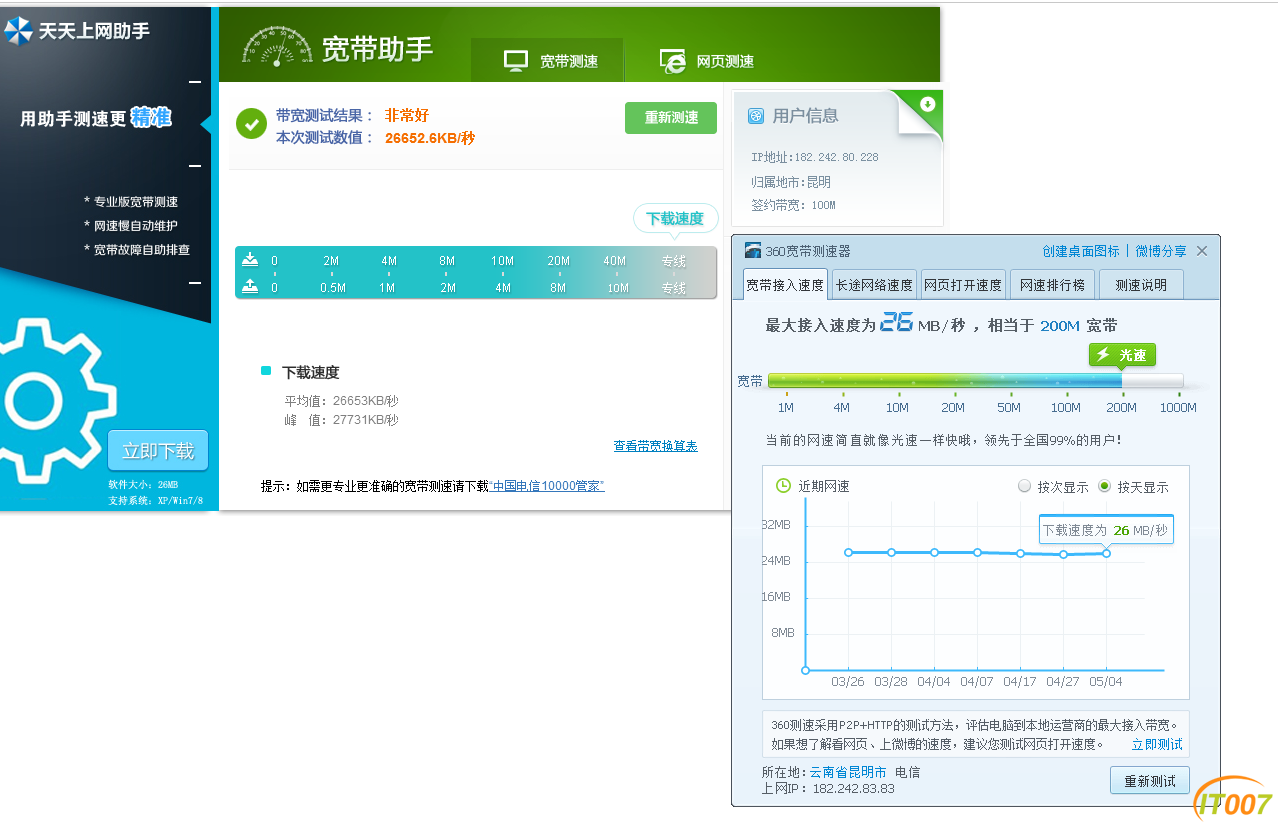The image size is (1278, 827).
Task: Open the 测速说明 tab
Action: [x=1141, y=285]
